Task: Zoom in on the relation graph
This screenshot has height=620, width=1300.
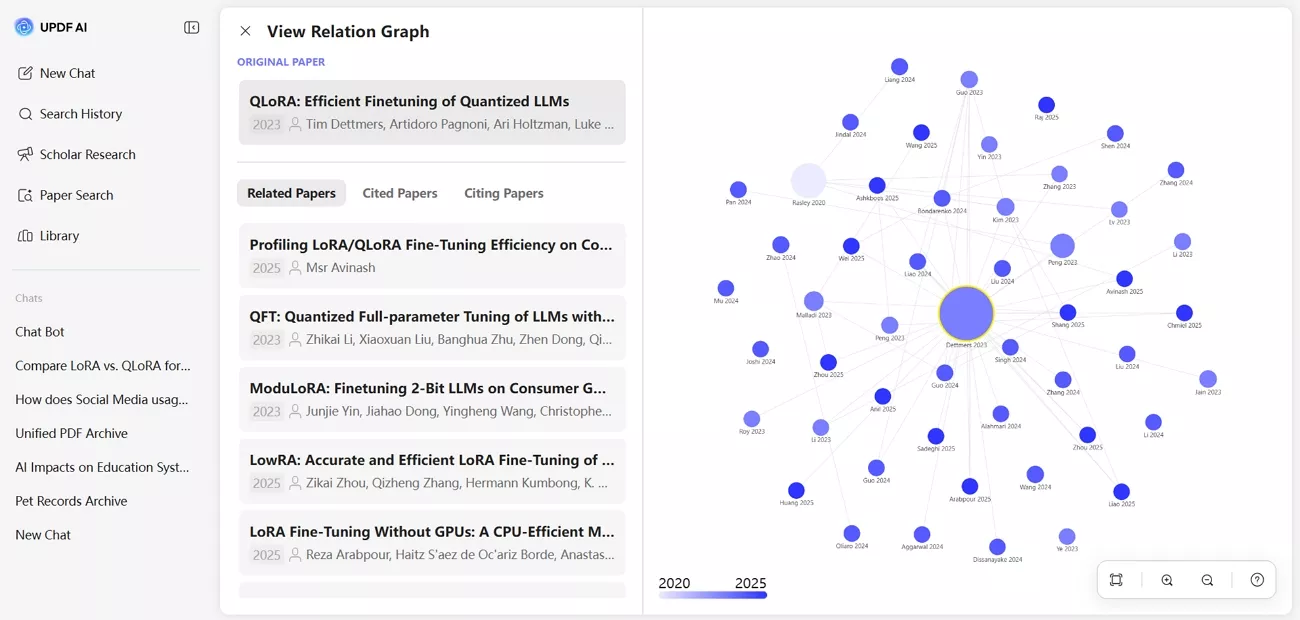Action: 1167,580
